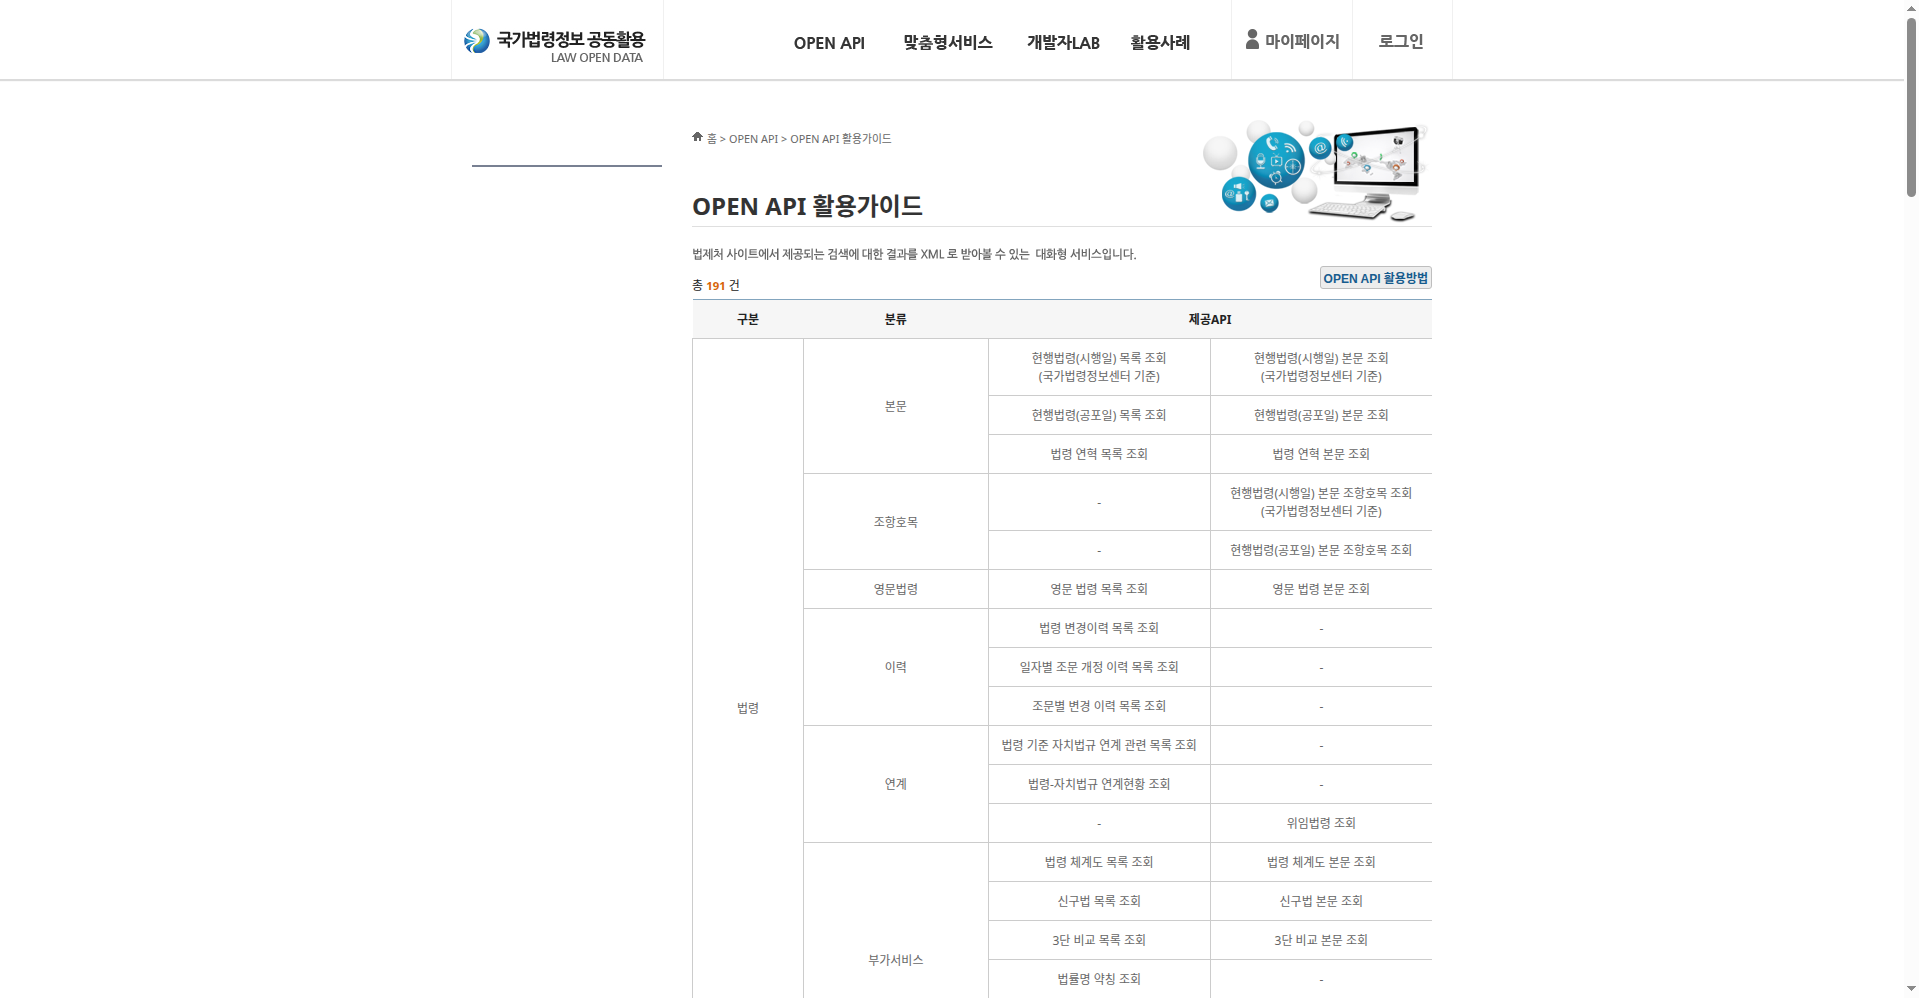Open 현행법령(시행일) 목록 조회 API

[x=1099, y=367]
